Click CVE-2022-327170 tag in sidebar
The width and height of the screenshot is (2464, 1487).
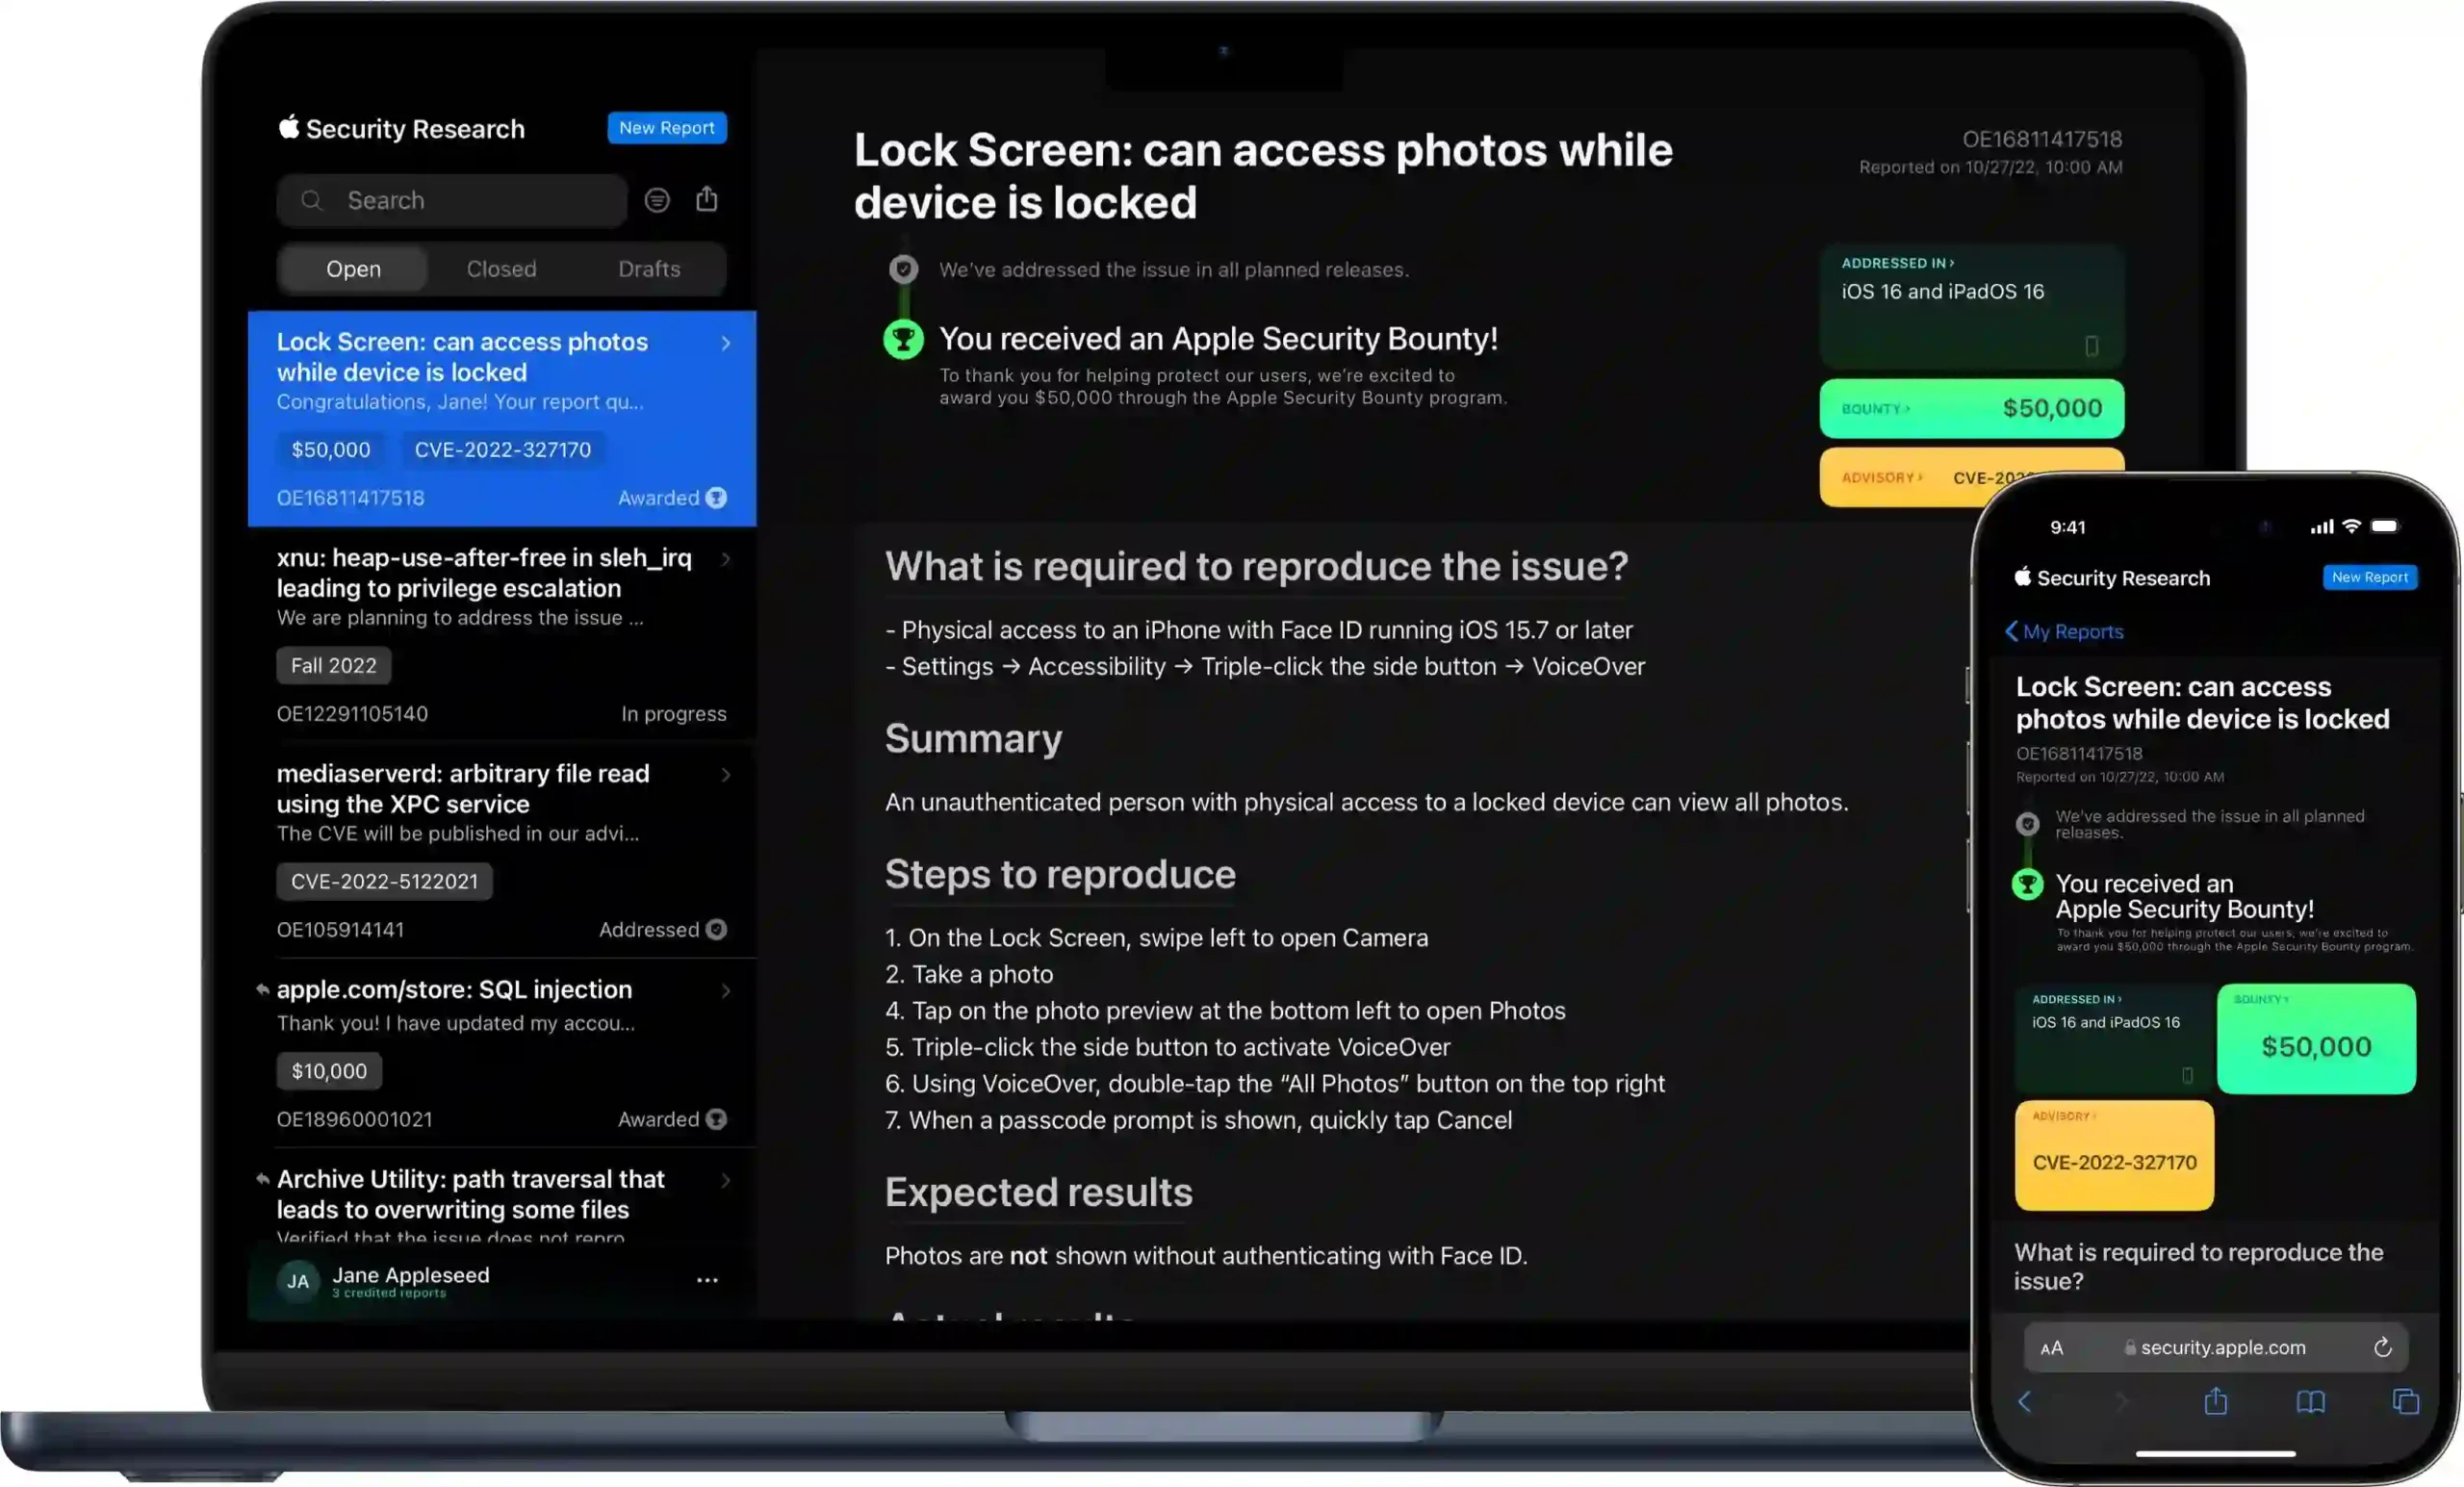[503, 450]
